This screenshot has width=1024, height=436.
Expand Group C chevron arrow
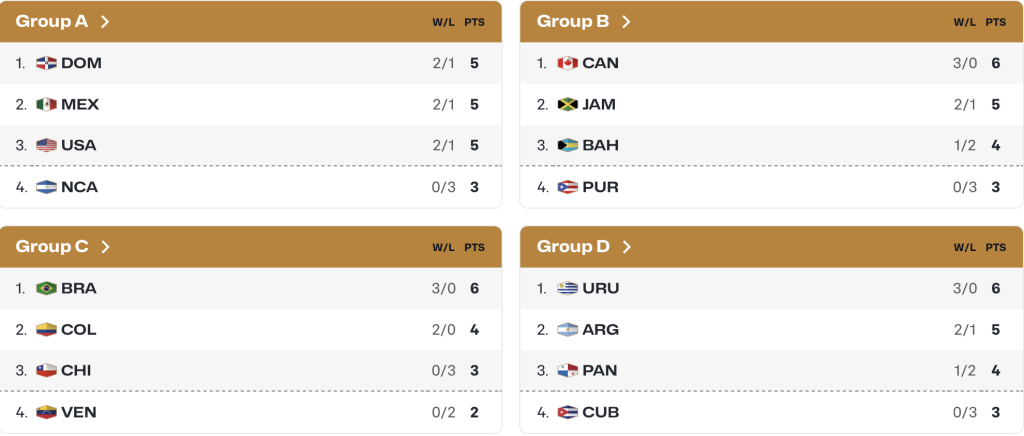click(105, 246)
